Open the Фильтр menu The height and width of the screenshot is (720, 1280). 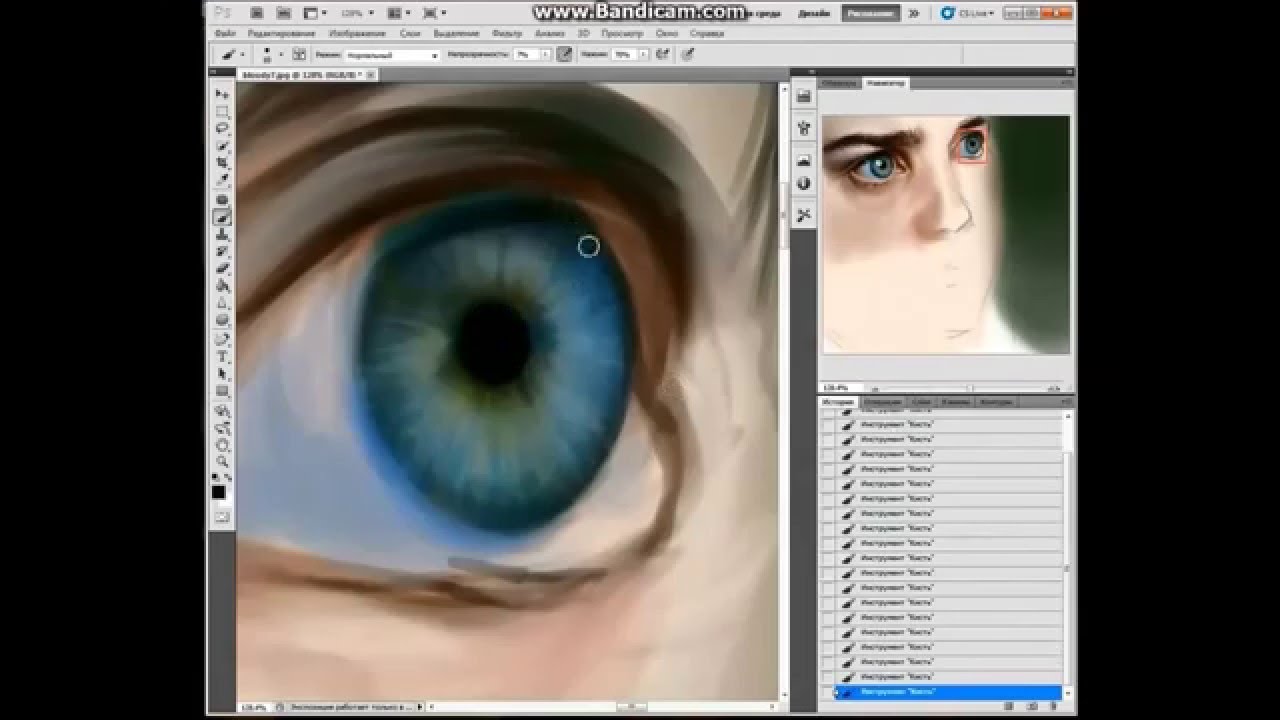pos(508,33)
